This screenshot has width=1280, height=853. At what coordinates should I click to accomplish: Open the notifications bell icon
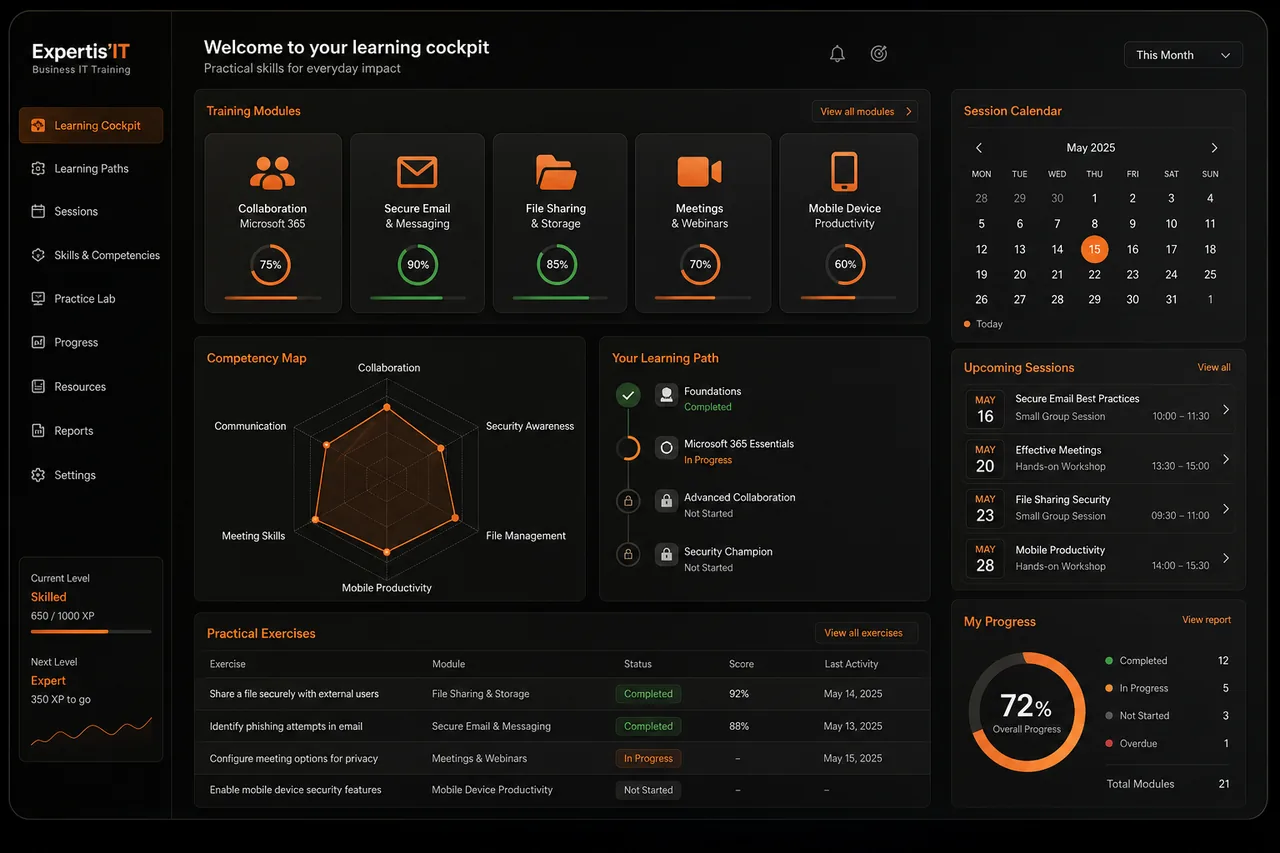coord(837,54)
